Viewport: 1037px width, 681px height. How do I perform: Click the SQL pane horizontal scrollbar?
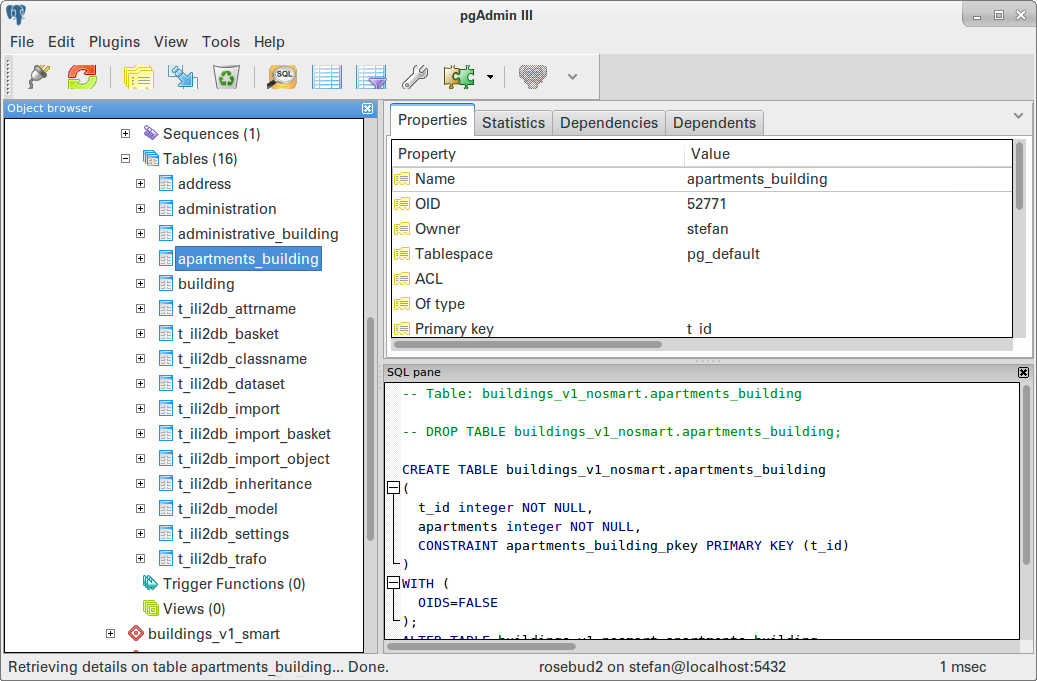(x=481, y=646)
